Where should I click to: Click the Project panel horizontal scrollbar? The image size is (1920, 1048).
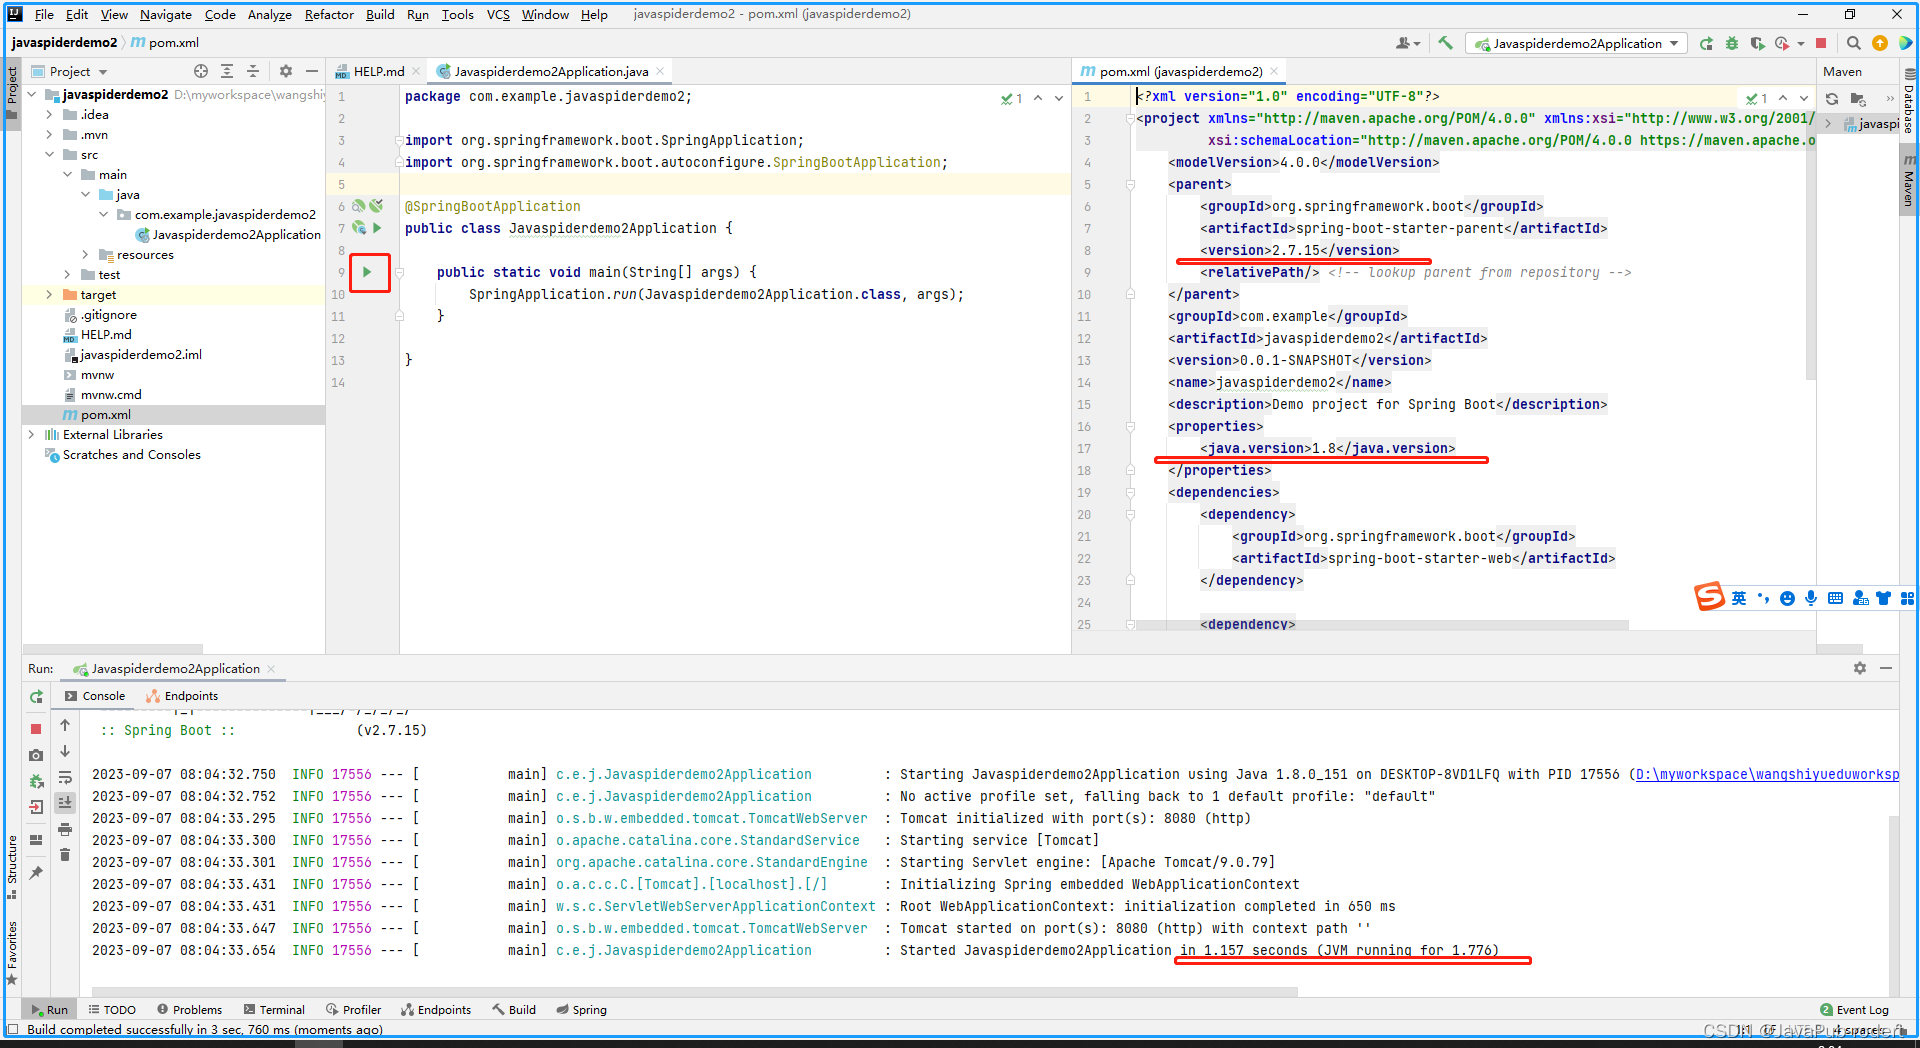113,649
